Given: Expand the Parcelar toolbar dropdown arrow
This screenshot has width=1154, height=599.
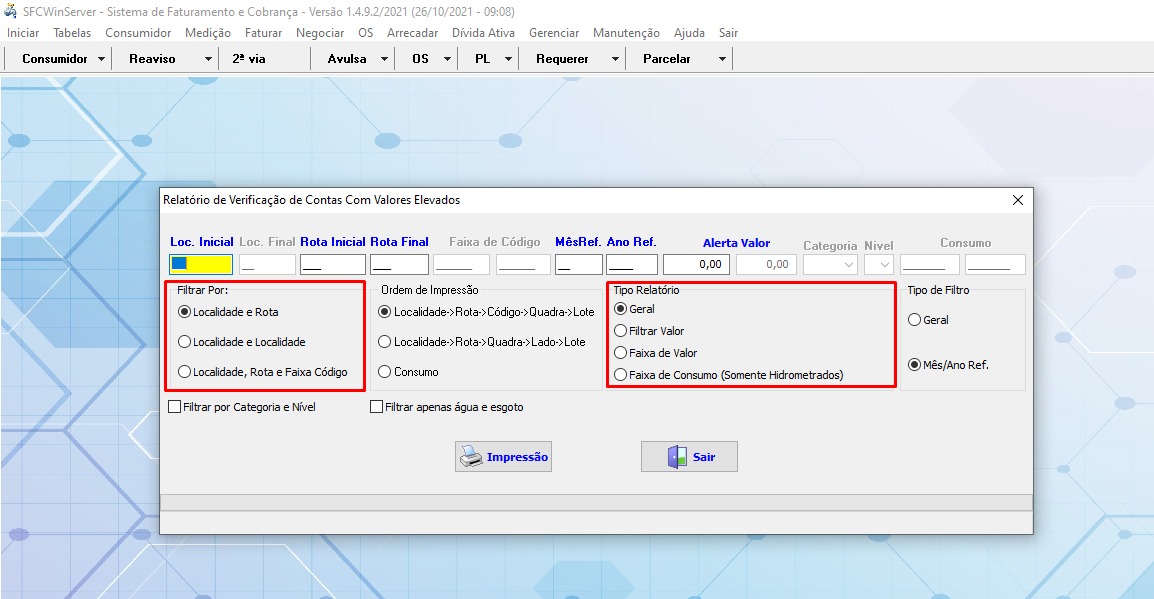Looking at the screenshot, I should (722, 59).
